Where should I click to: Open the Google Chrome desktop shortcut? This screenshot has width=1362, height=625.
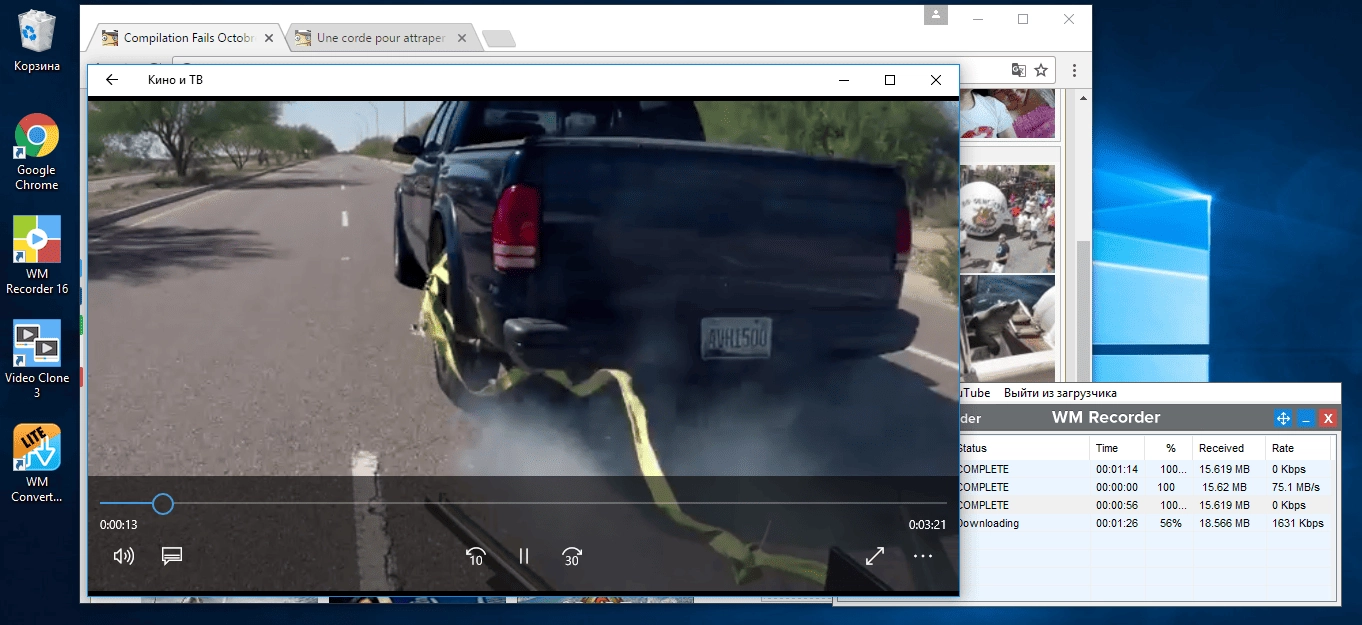pos(37,151)
